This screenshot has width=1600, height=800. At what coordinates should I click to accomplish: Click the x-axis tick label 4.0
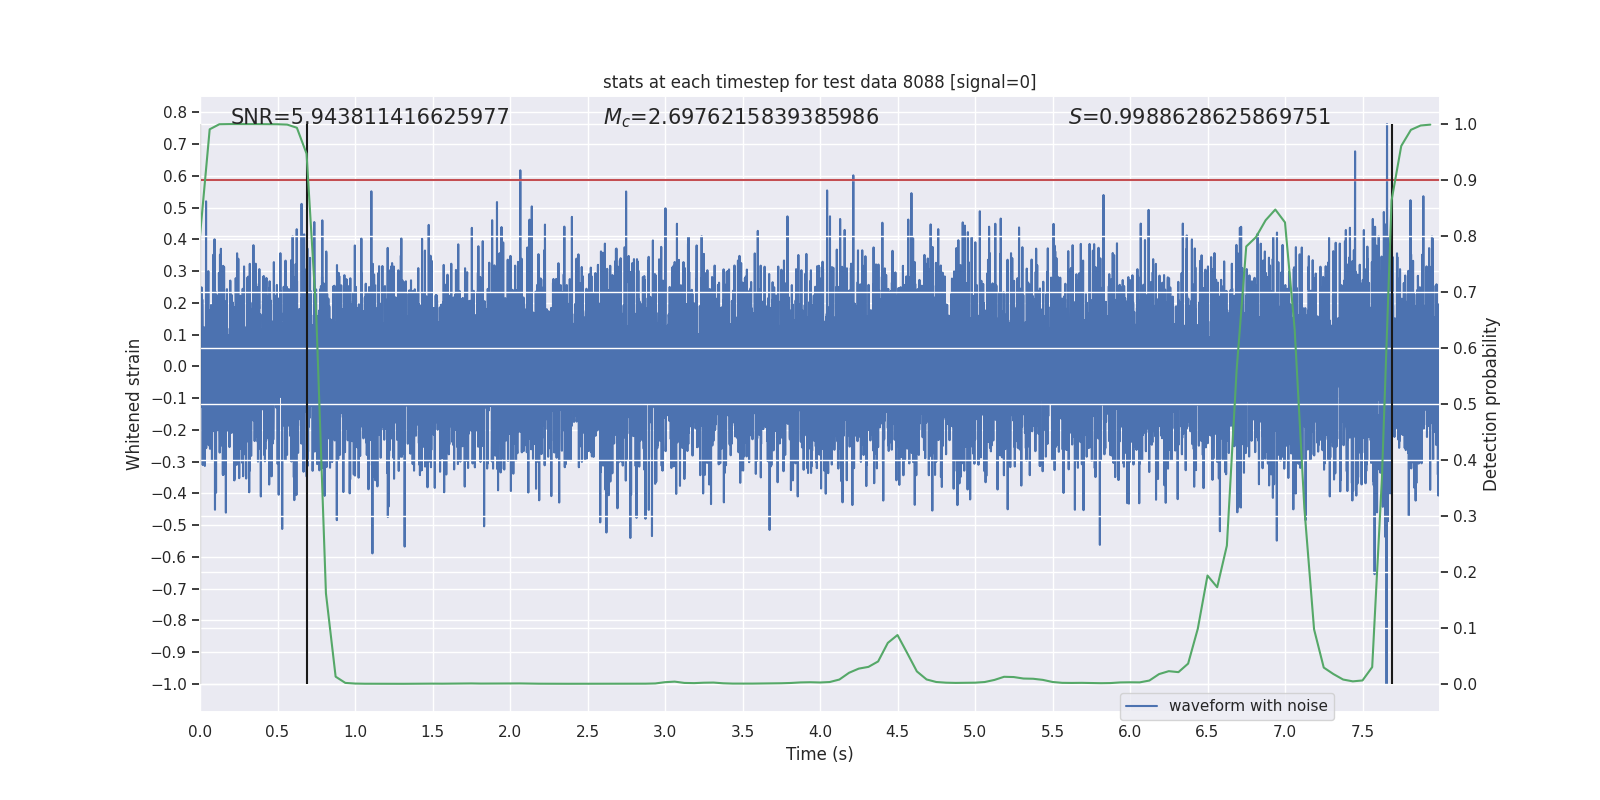coord(820,731)
